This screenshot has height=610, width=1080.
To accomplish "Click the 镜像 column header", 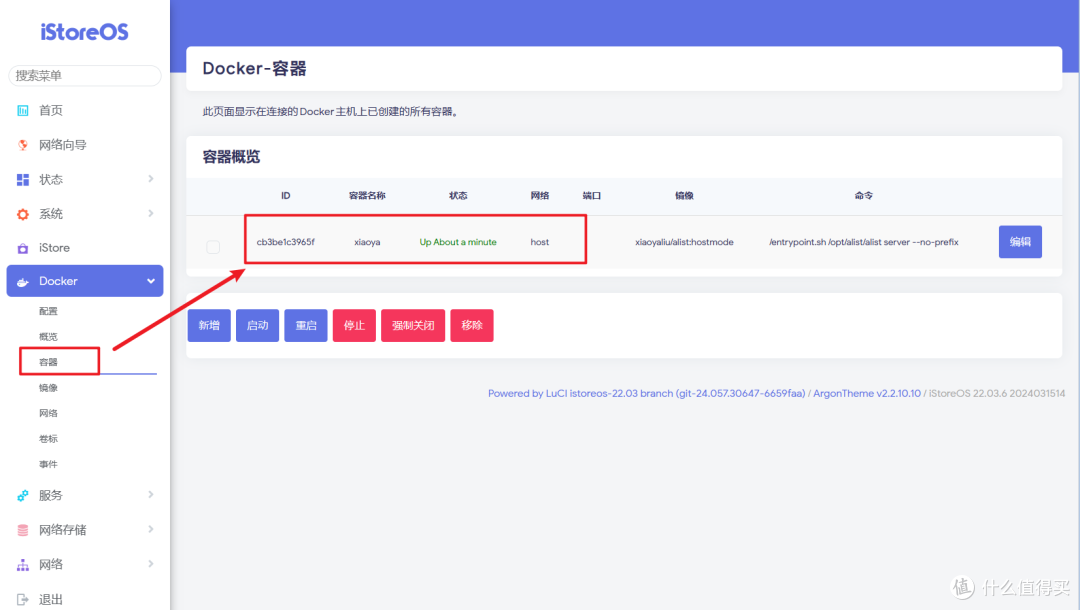I will [x=684, y=196].
